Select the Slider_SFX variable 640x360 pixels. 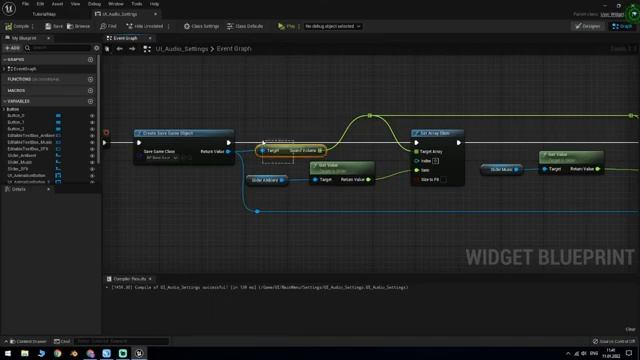[x=18, y=169]
